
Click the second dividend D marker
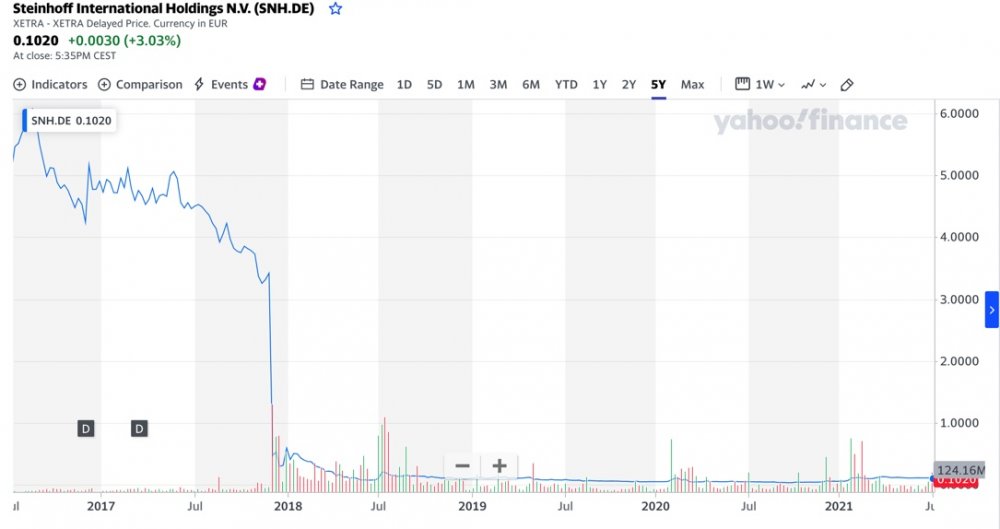pos(139,428)
